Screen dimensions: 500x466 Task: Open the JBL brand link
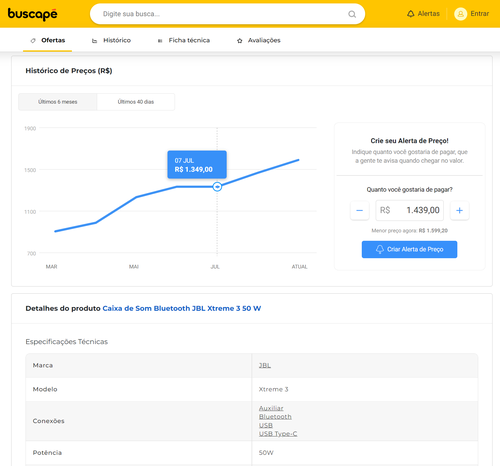pyautogui.click(x=265, y=365)
